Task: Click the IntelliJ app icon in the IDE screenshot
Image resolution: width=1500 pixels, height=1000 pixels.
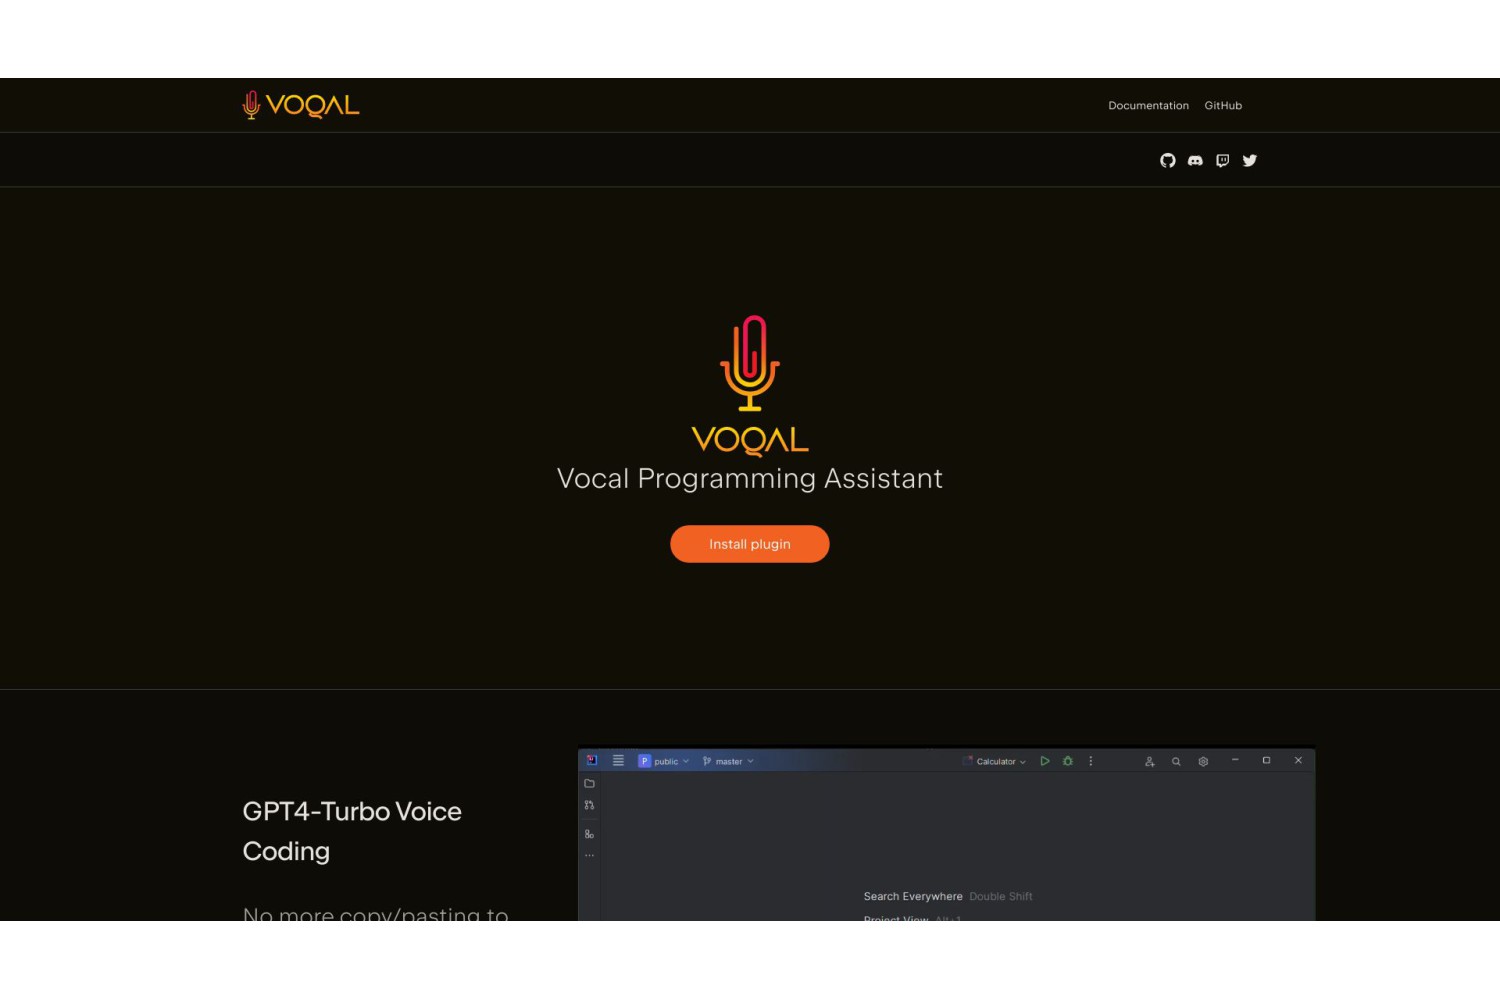Action: click(x=592, y=761)
